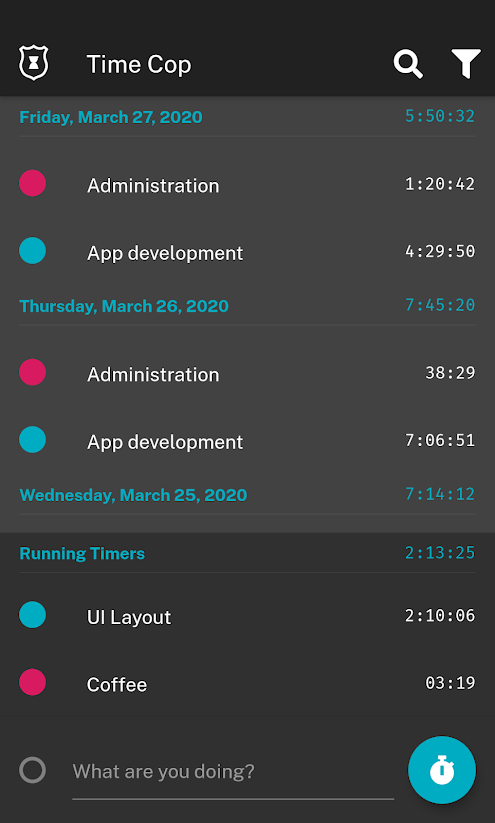This screenshot has height=823, width=495.
Task: Click Thursday's App development teal dot
Action: pos(33,439)
